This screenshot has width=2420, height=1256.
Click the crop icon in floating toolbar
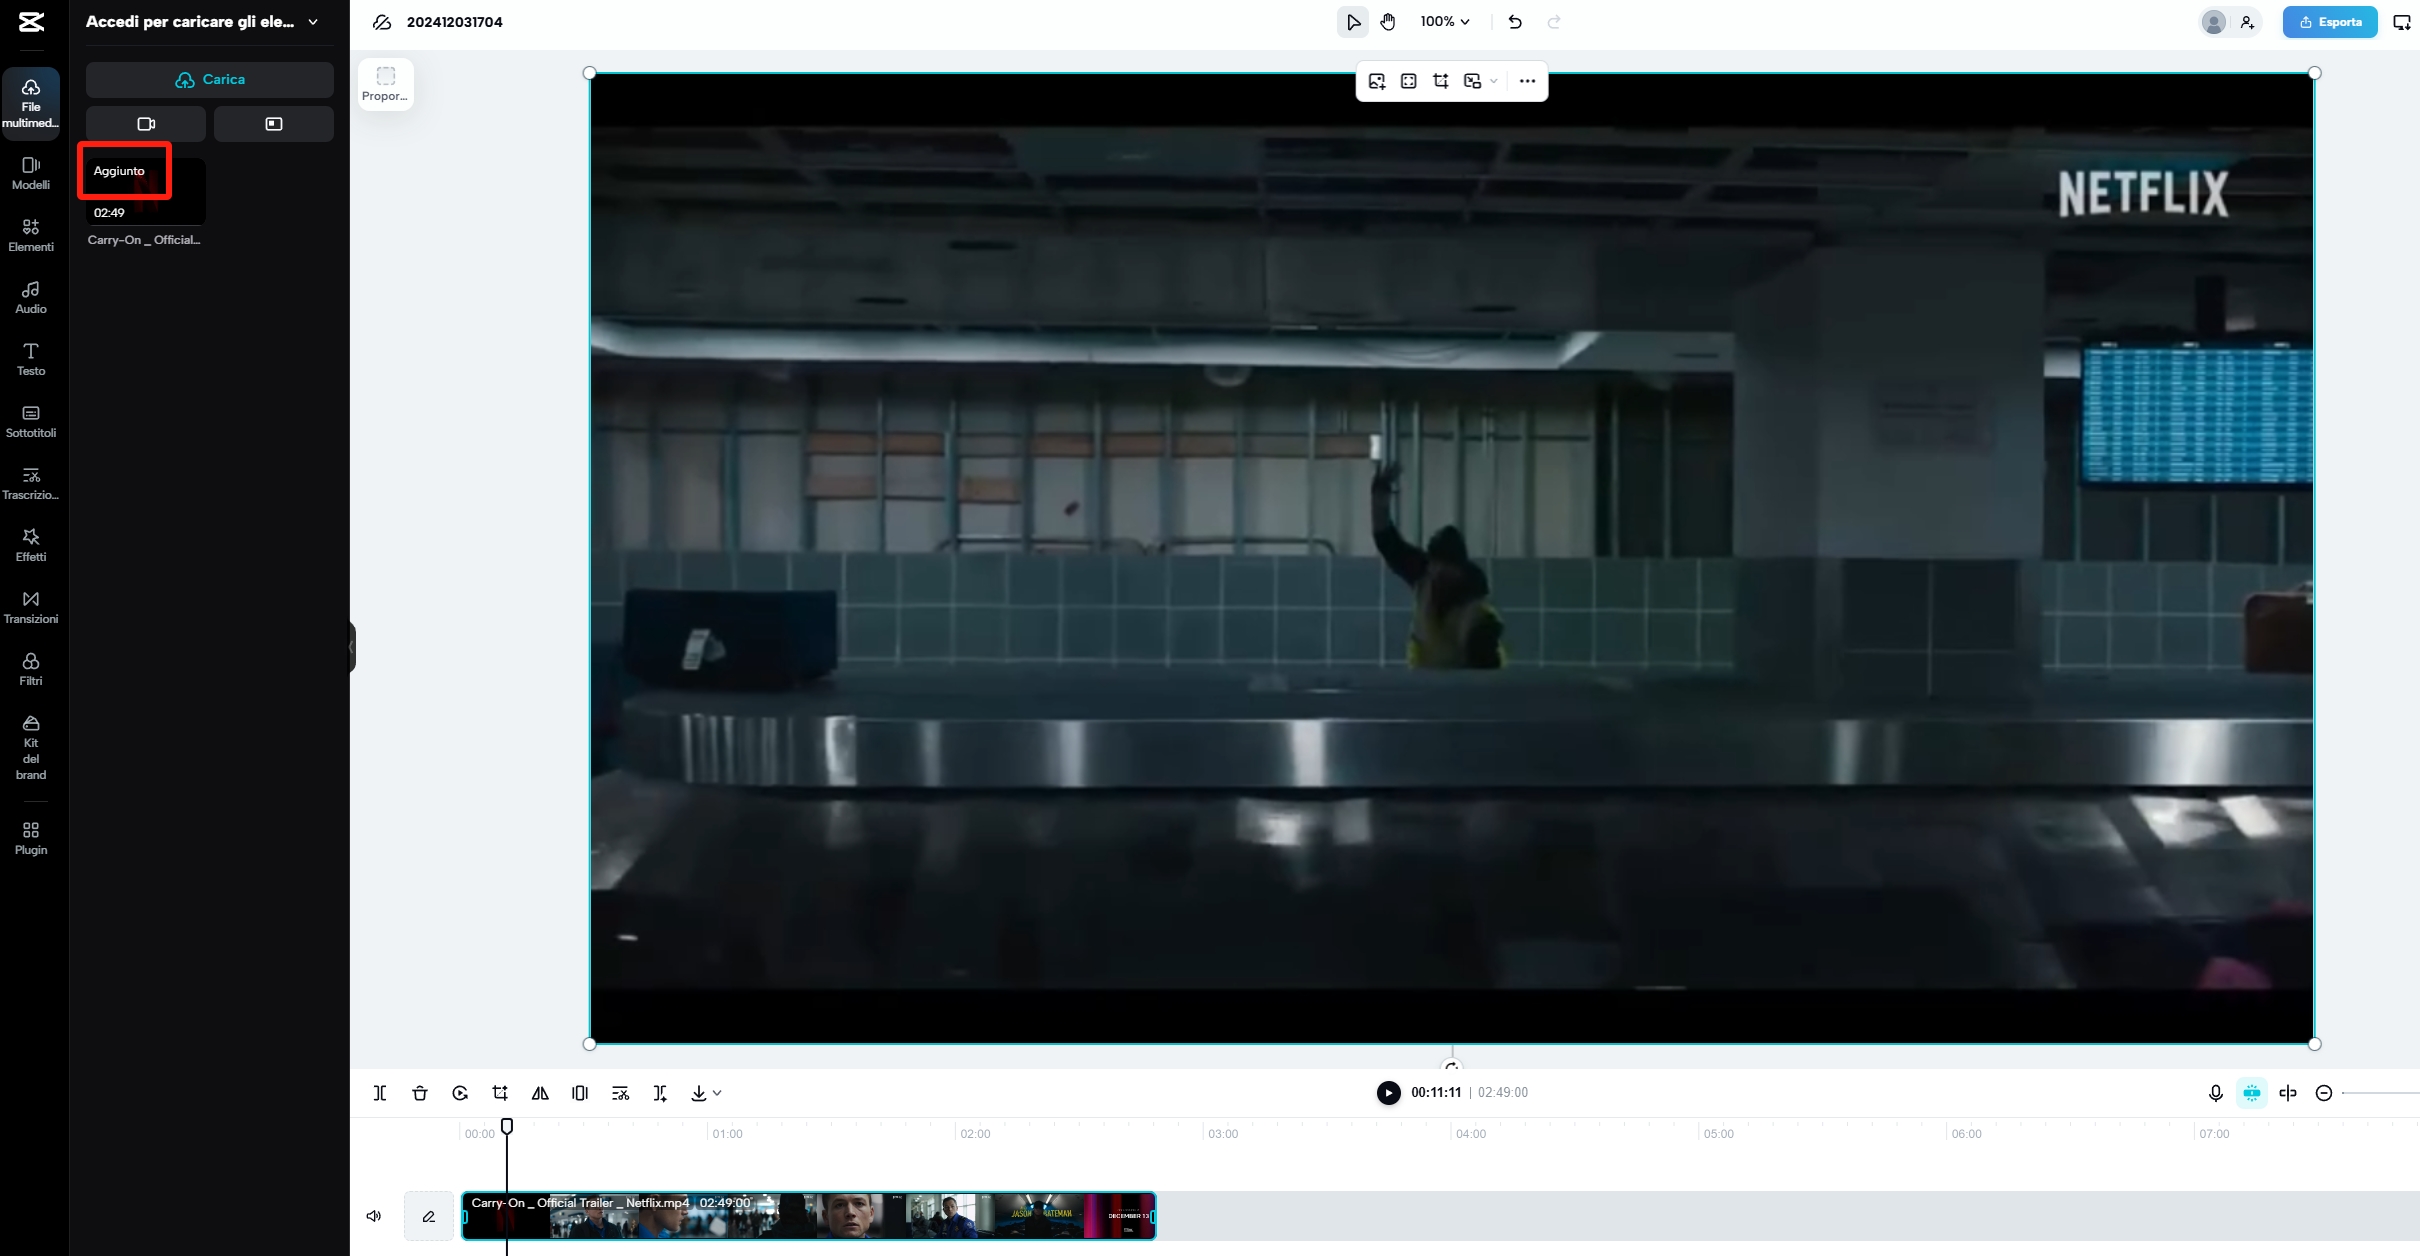pos(1441,81)
